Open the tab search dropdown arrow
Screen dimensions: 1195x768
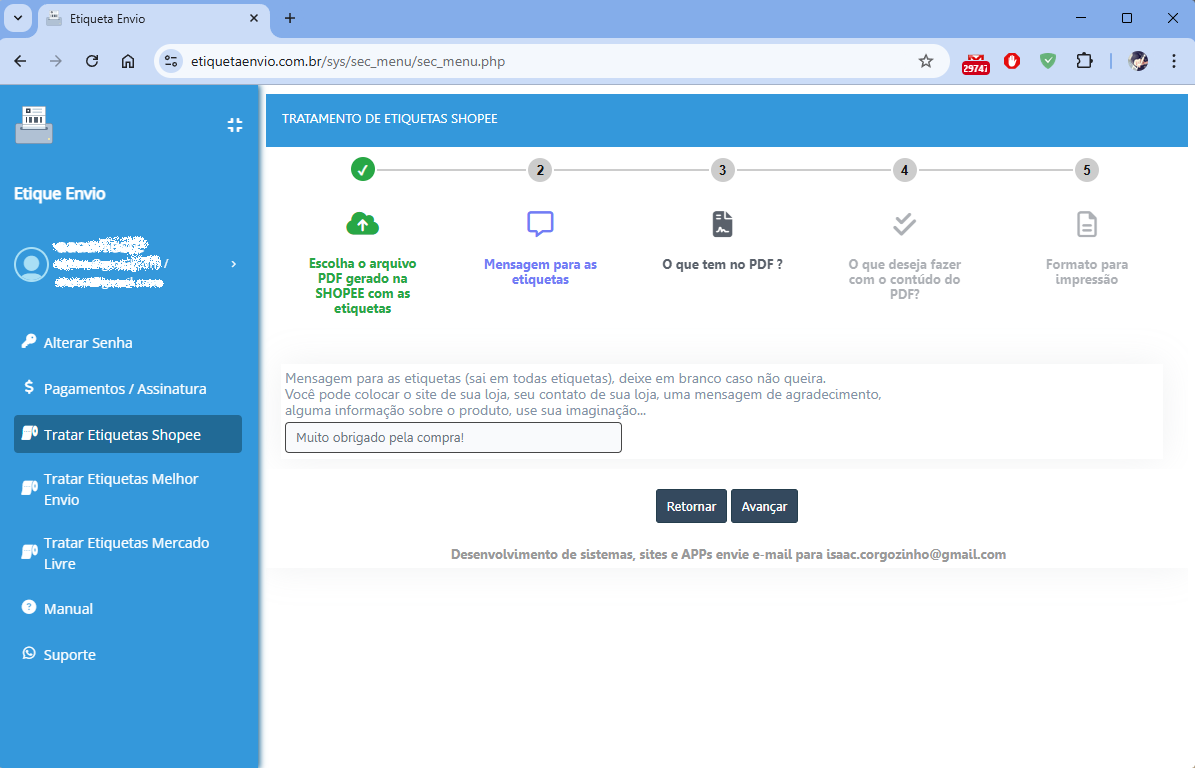click(x=18, y=18)
